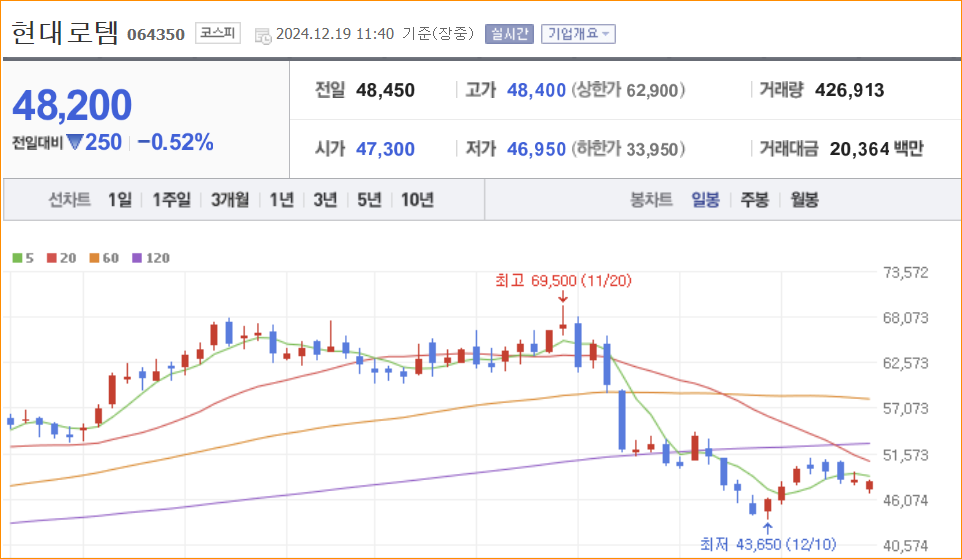Select the 3년 line chart tab
Screen dimensions: 962x559
click(x=325, y=199)
